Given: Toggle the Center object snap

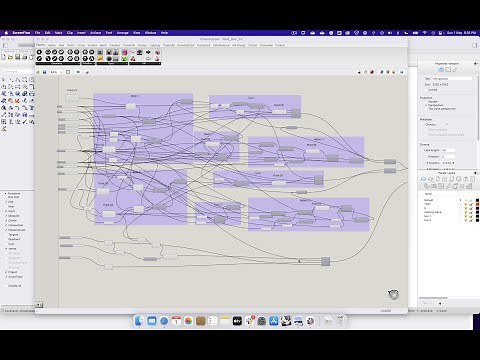Looking at the screenshot, I should point(11,220).
